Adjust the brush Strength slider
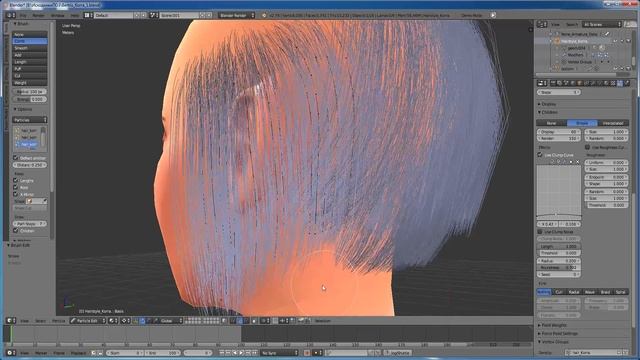Image resolution: width=640 pixels, height=360 pixels. pyautogui.click(x=30, y=99)
